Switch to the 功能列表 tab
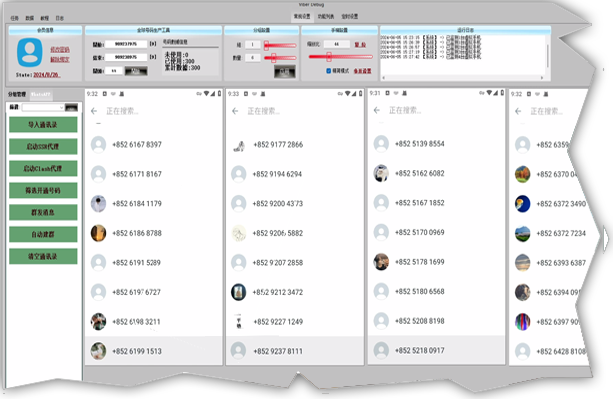The height and width of the screenshot is (399, 613). tap(326, 16)
